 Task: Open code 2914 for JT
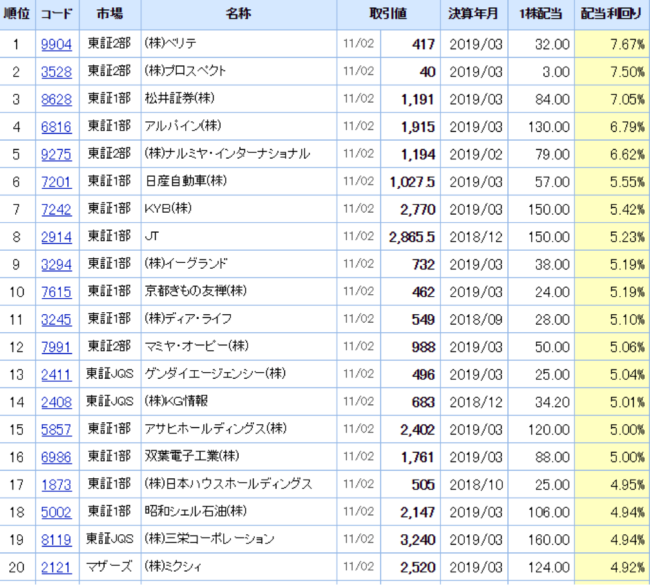[56, 236]
